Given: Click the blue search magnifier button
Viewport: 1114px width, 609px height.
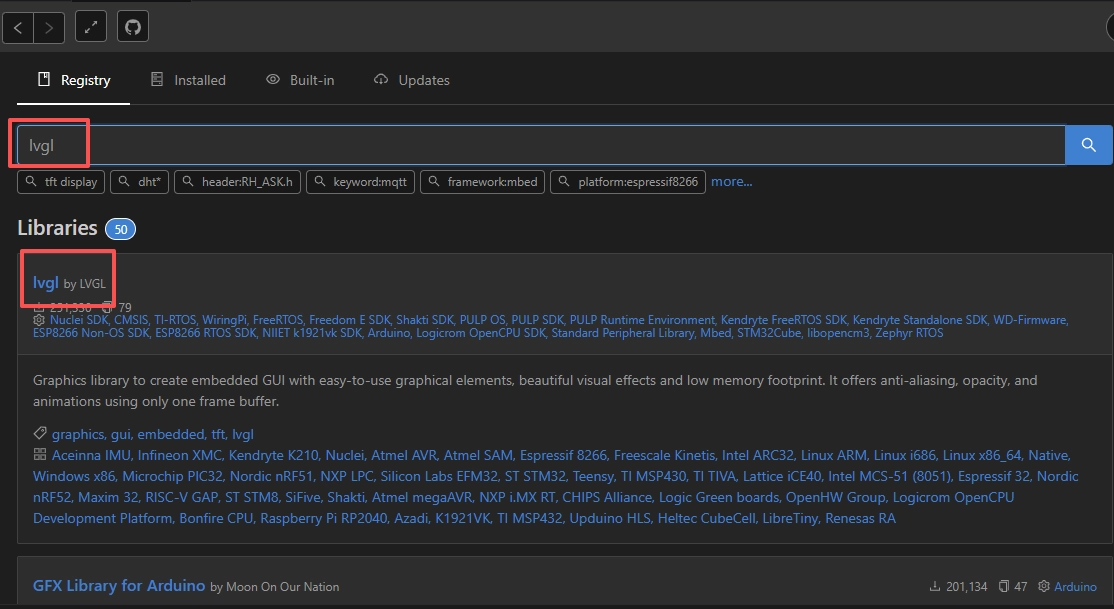Looking at the screenshot, I should pyautogui.click(x=1088, y=145).
